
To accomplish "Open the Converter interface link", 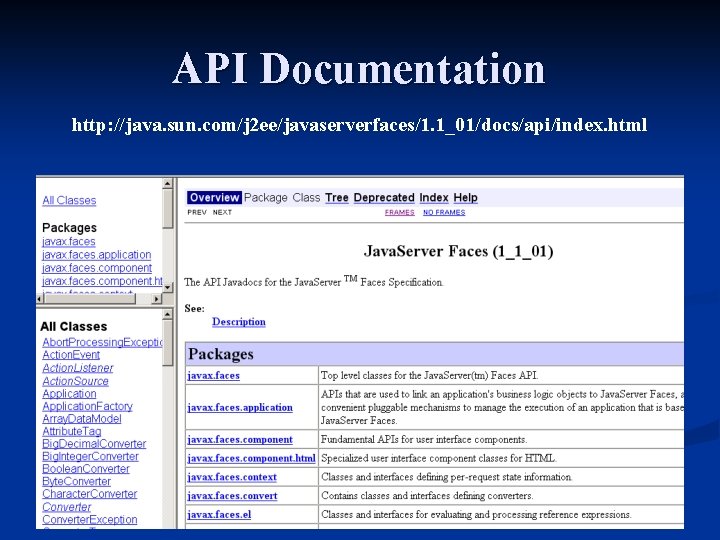I will [x=67, y=507].
